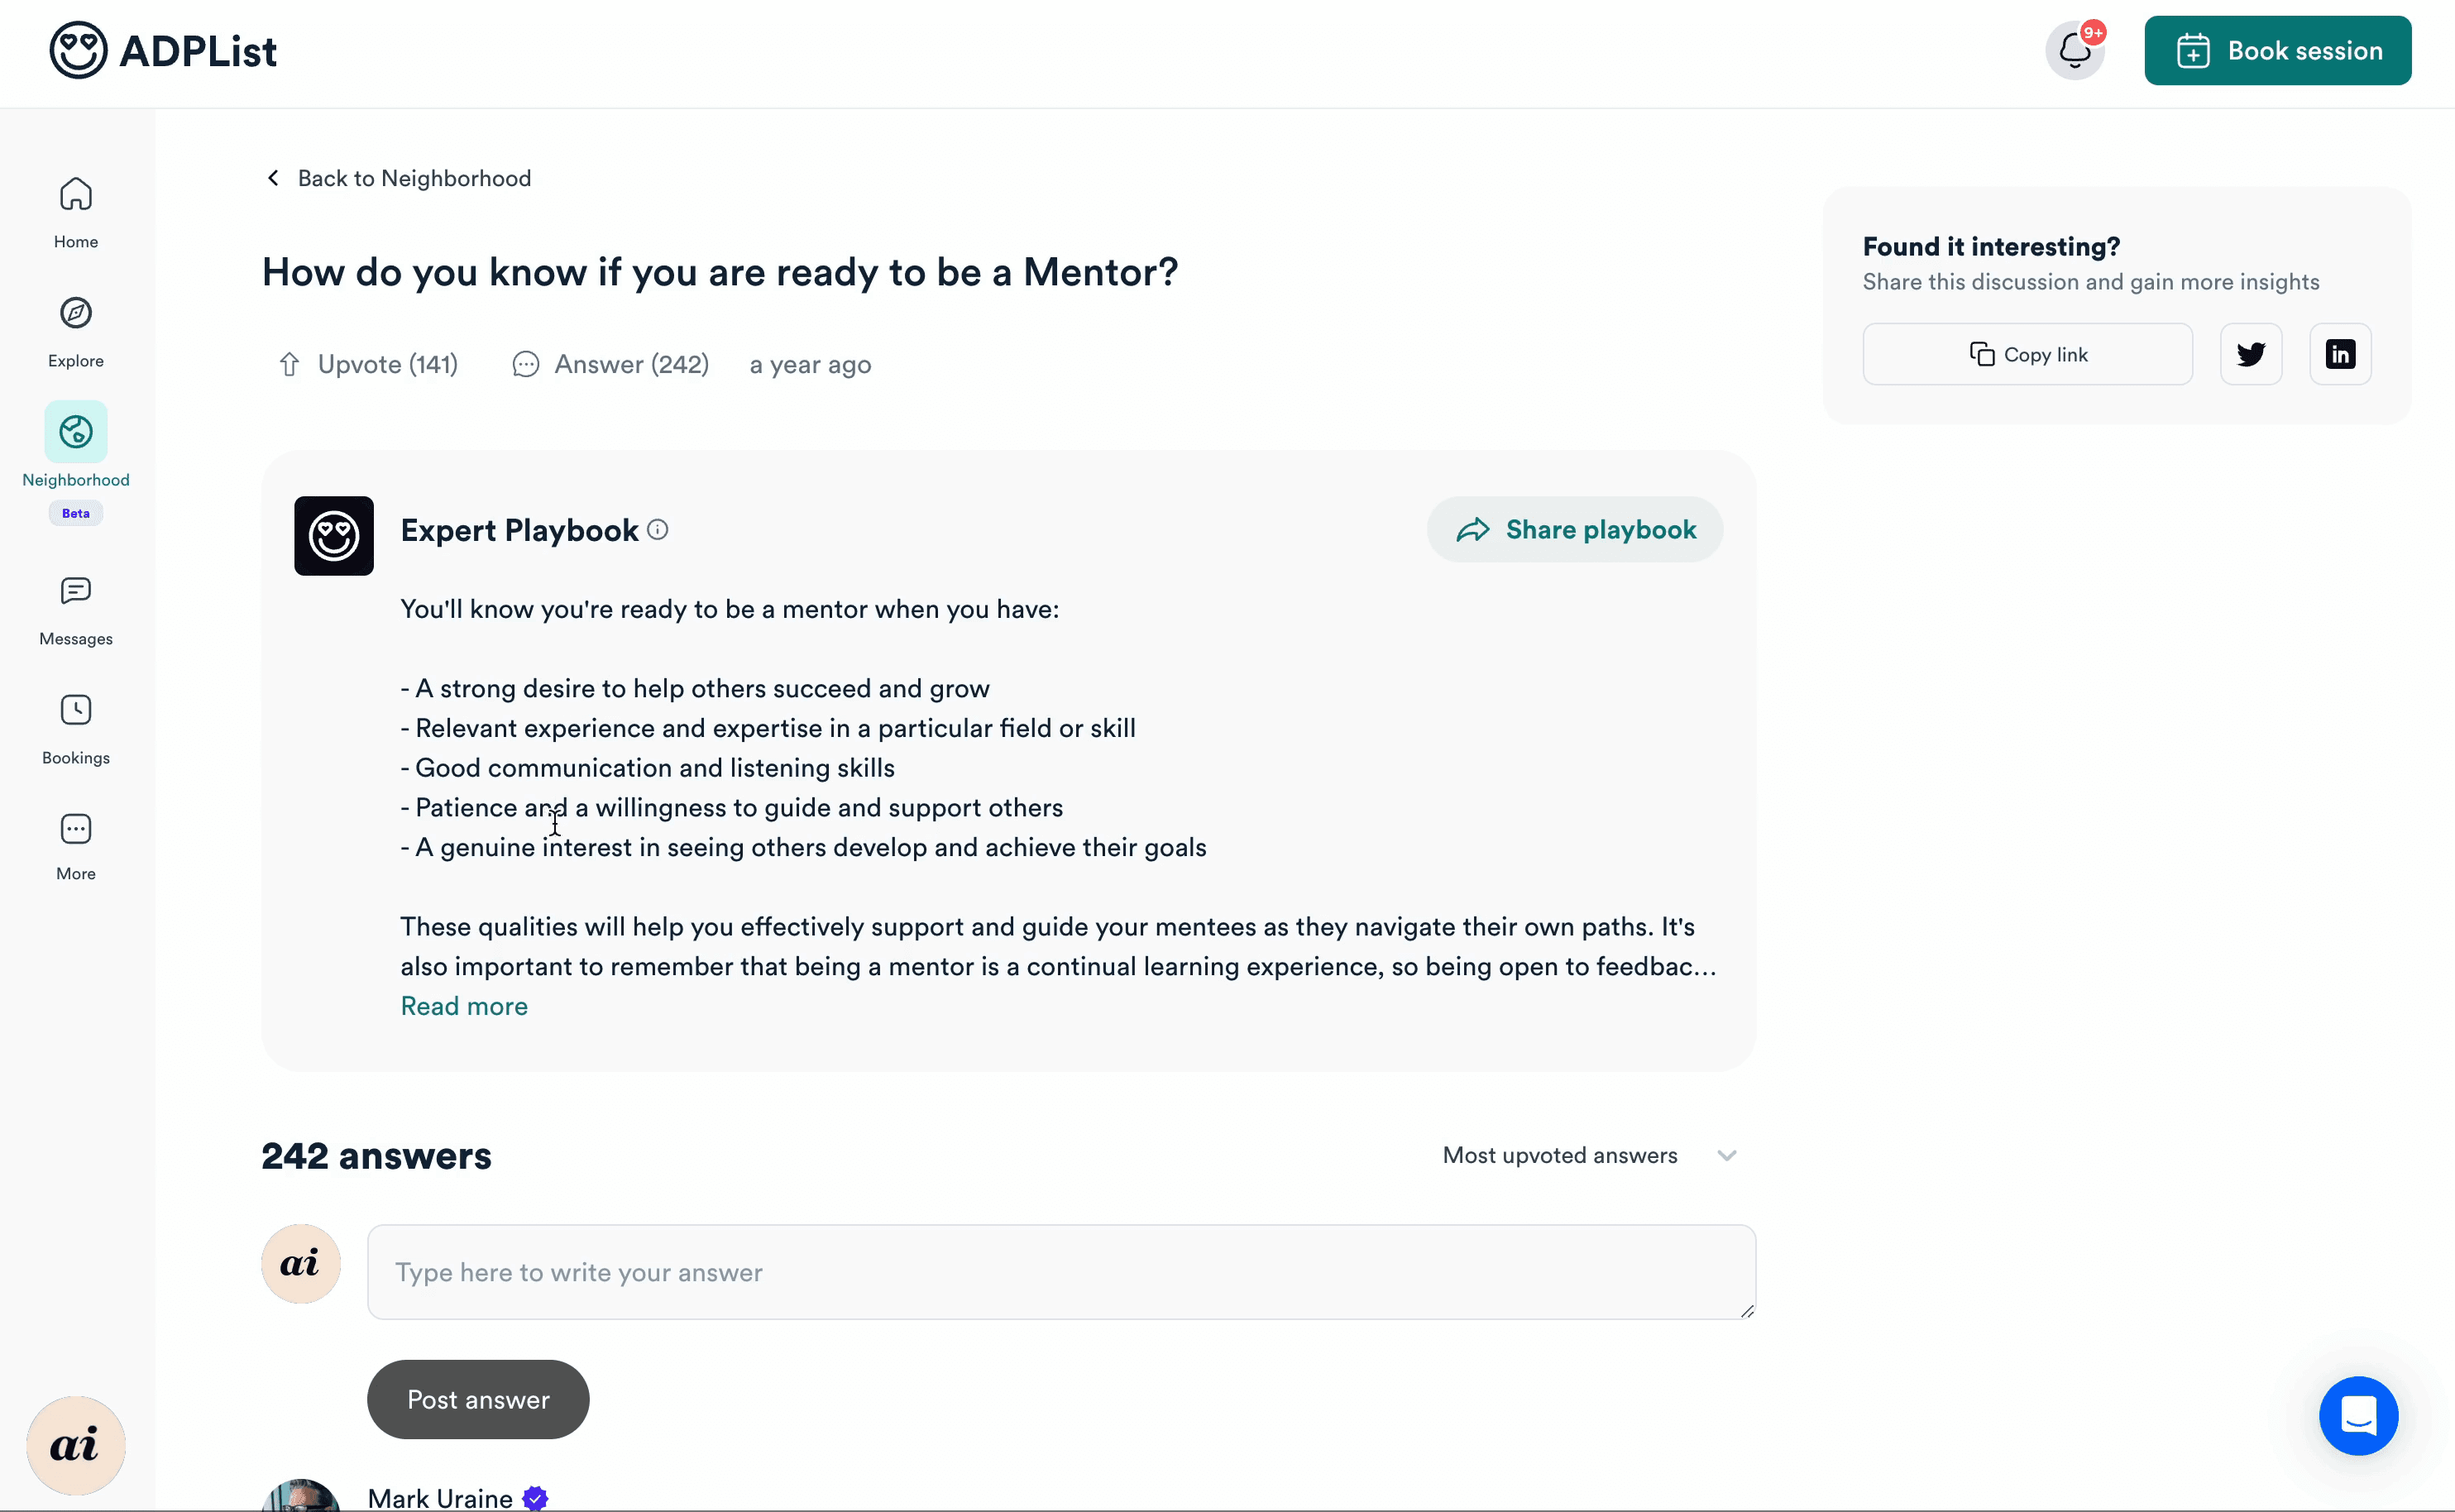
Task: Click the answer text input field
Action: tap(1060, 1271)
